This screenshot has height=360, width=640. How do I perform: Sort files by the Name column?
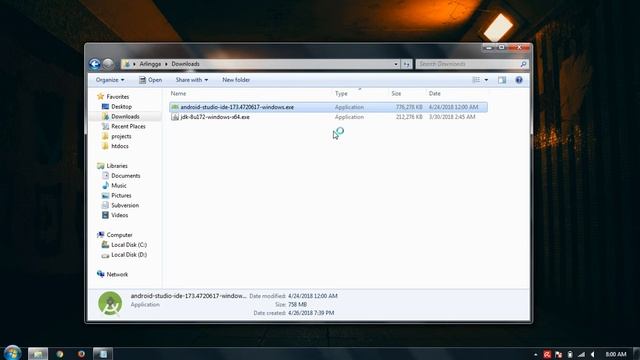[178, 93]
